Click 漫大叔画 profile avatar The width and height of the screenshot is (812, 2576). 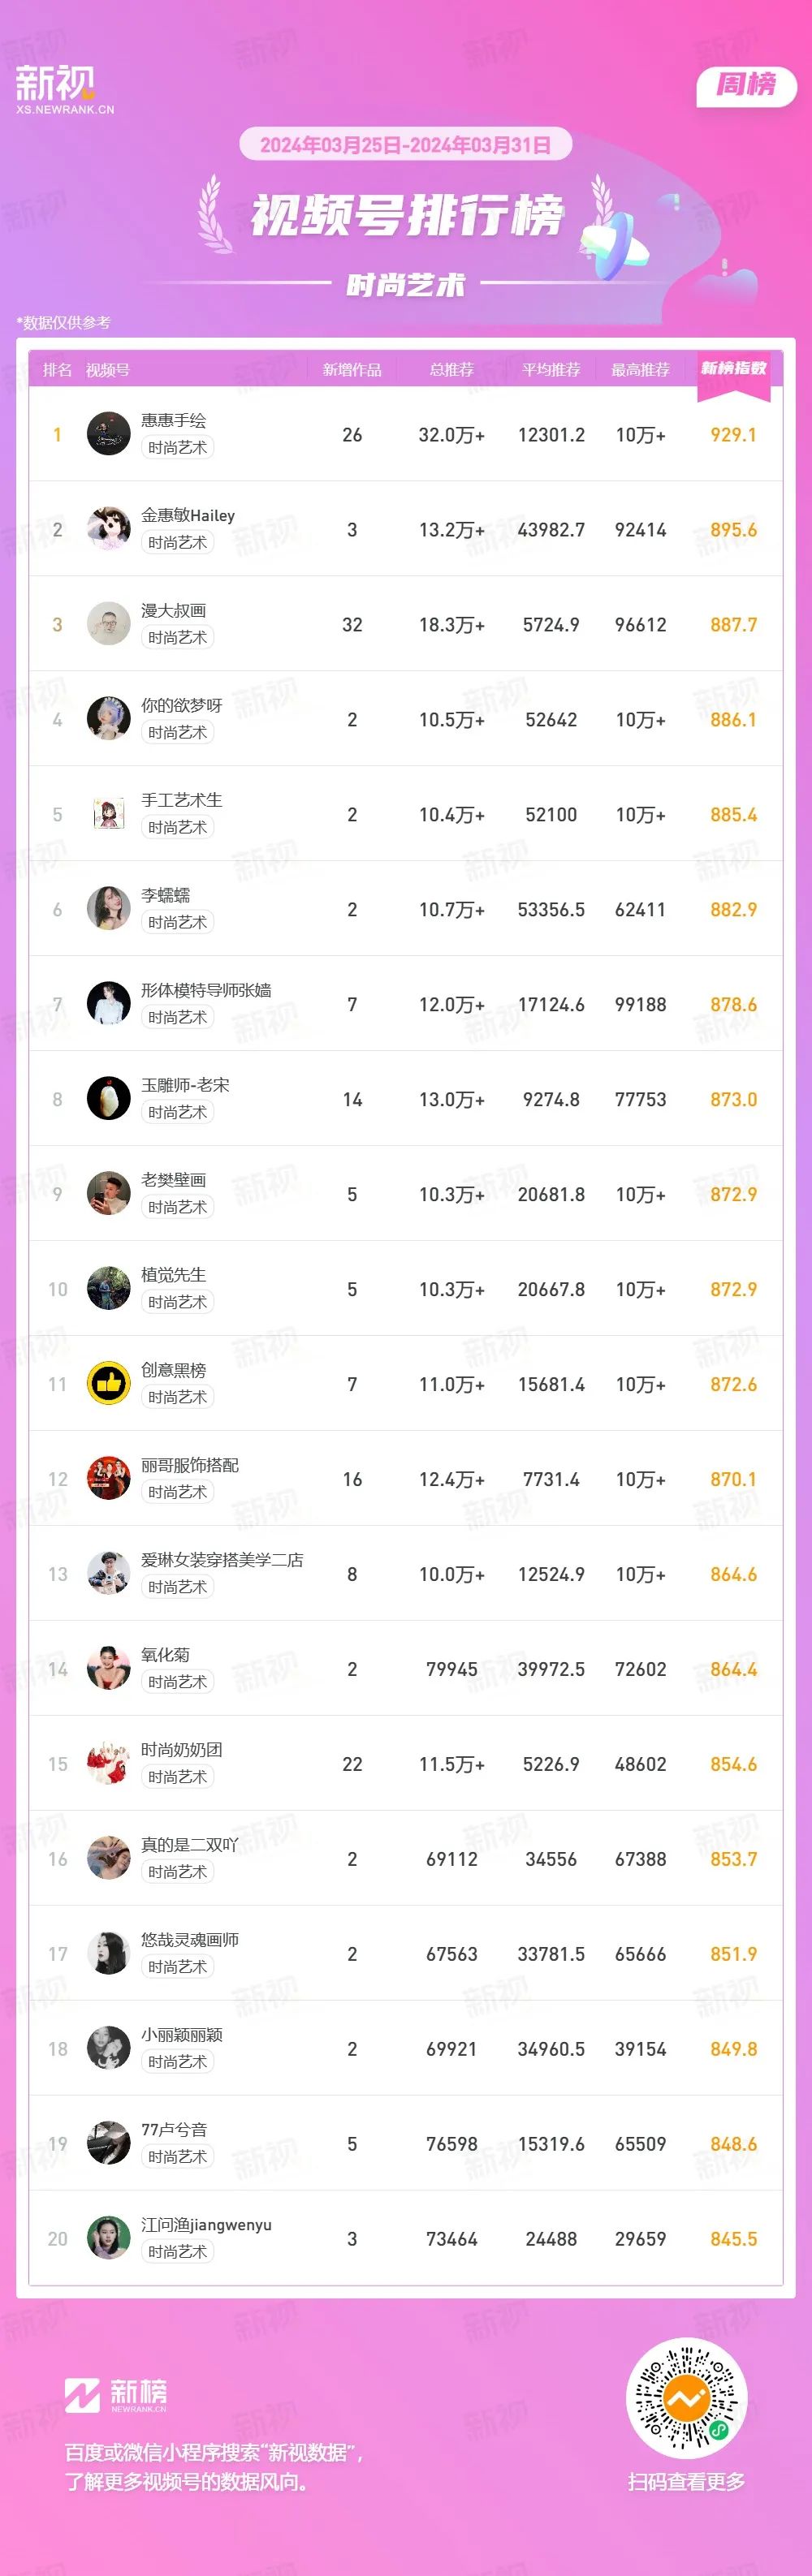click(109, 624)
